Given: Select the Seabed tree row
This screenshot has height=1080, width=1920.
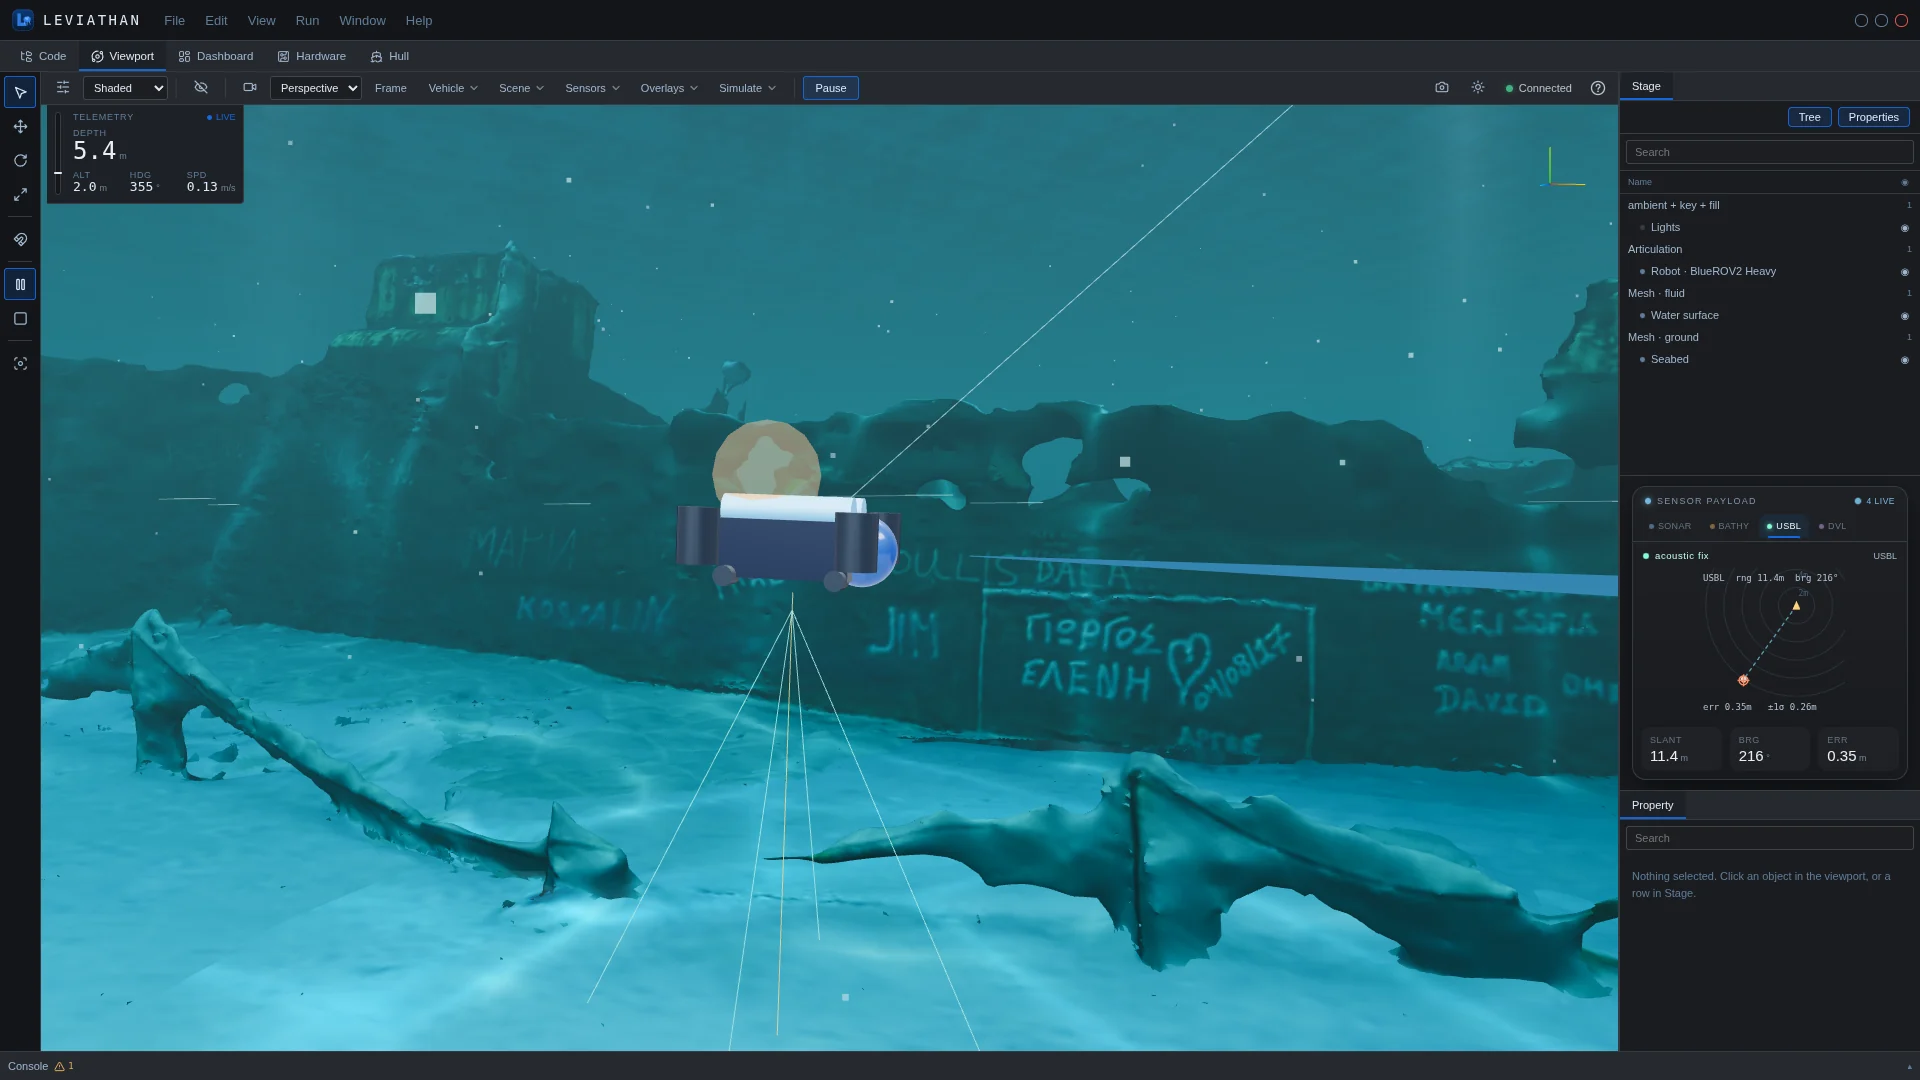Looking at the screenshot, I should coord(1768,359).
